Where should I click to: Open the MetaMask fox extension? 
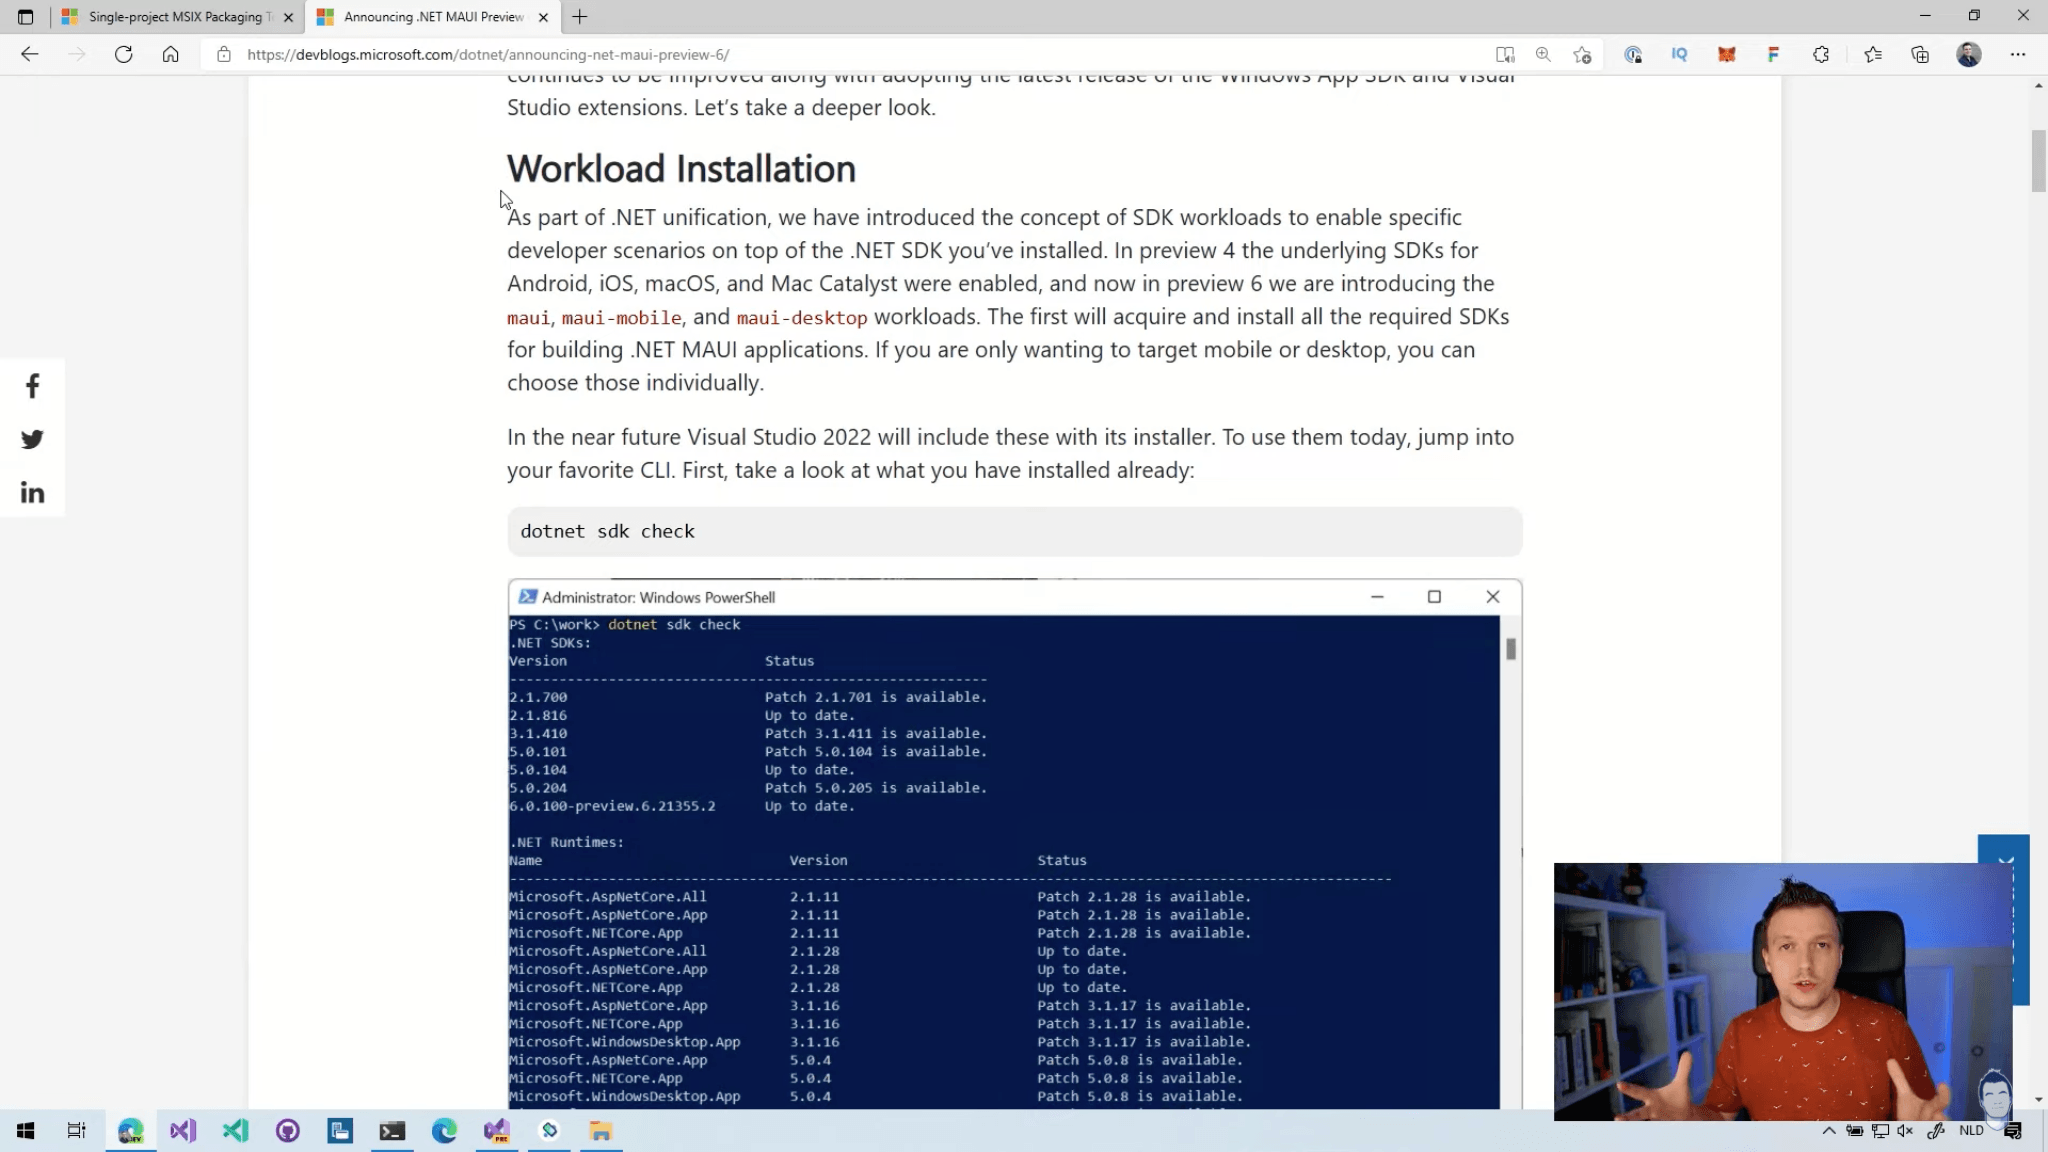tap(1727, 55)
